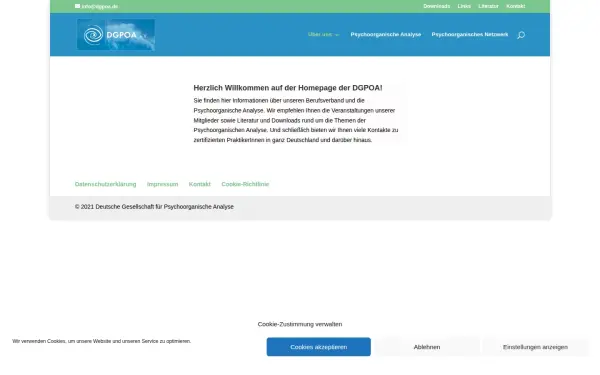Expand the Über uns dropdown menu

coord(323,34)
